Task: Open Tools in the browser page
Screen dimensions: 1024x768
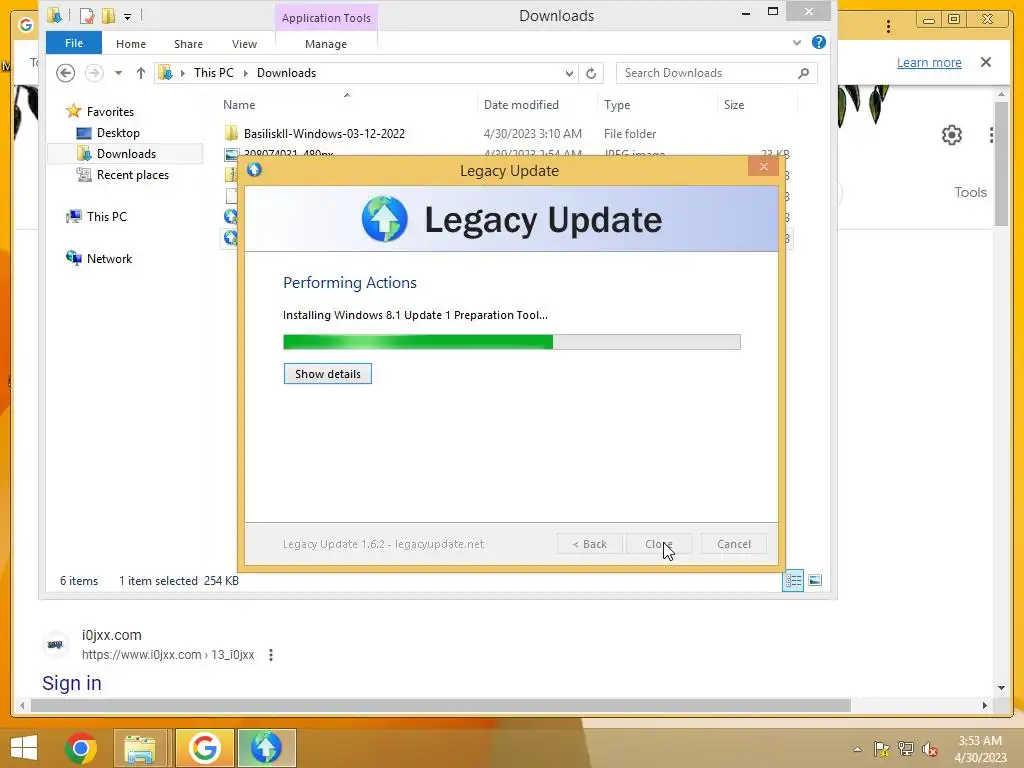Action: pyautogui.click(x=970, y=192)
